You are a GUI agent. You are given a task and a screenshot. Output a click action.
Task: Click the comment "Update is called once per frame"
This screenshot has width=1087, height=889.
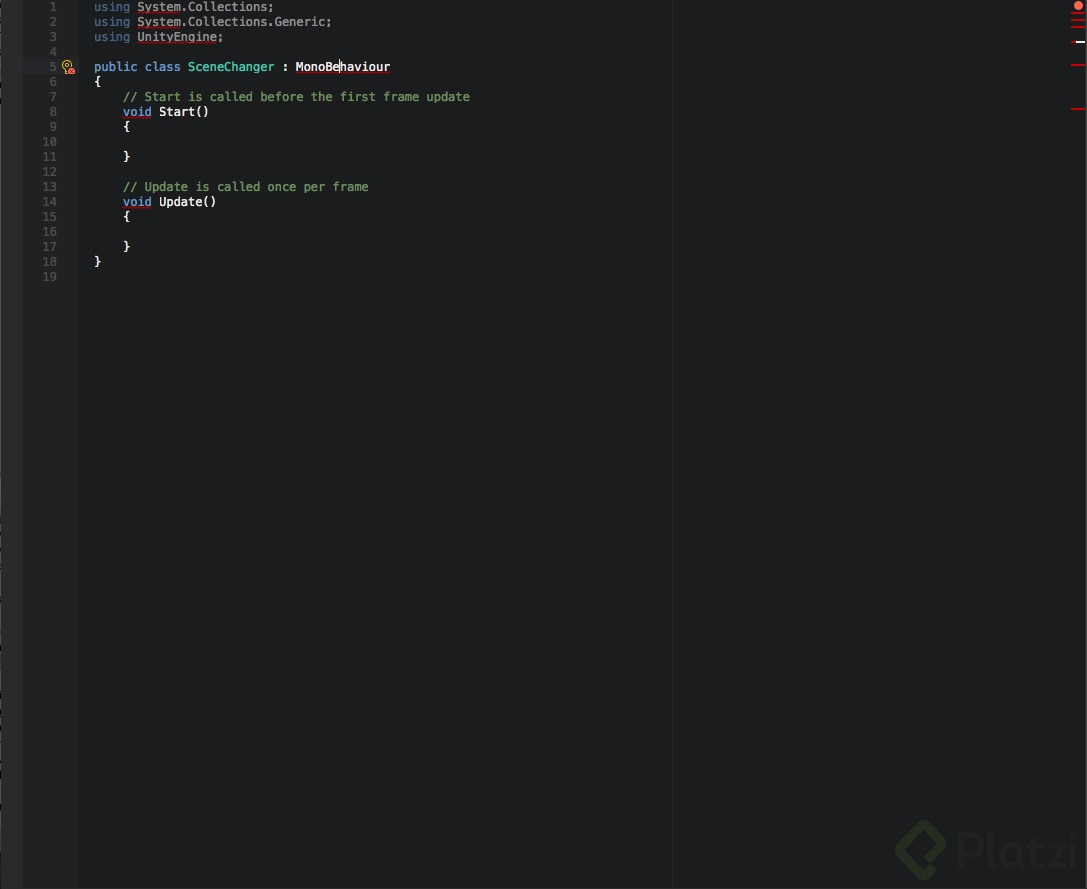245,187
